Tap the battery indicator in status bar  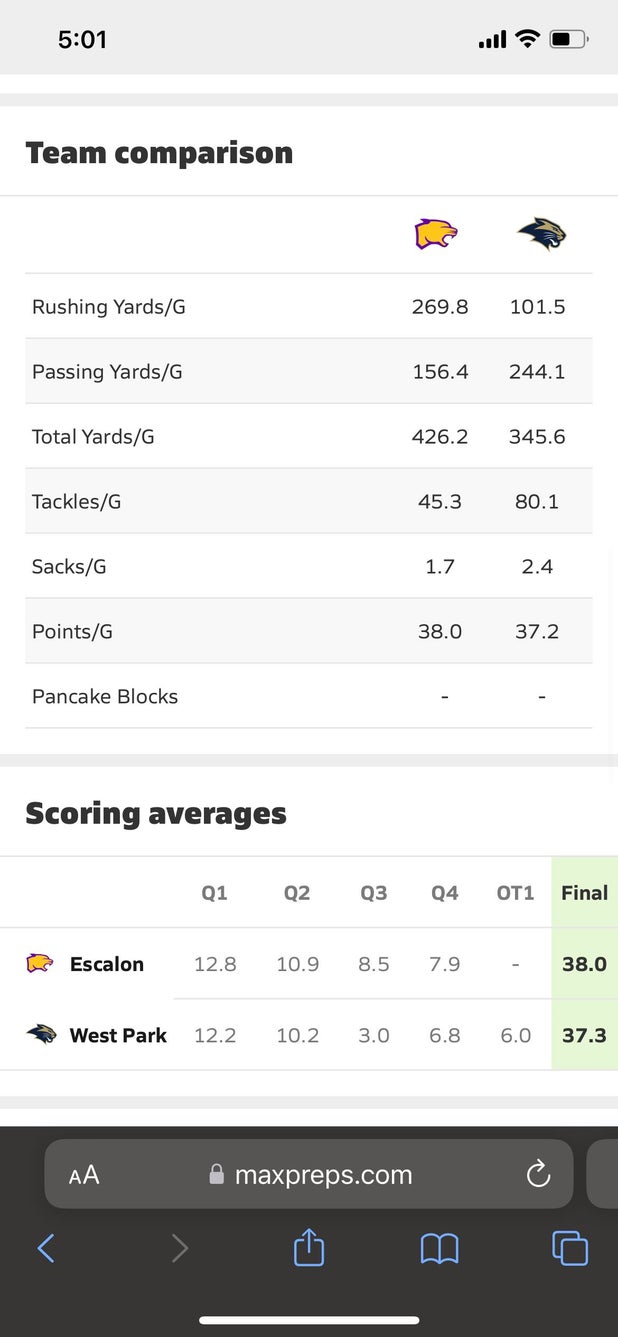tap(569, 40)
